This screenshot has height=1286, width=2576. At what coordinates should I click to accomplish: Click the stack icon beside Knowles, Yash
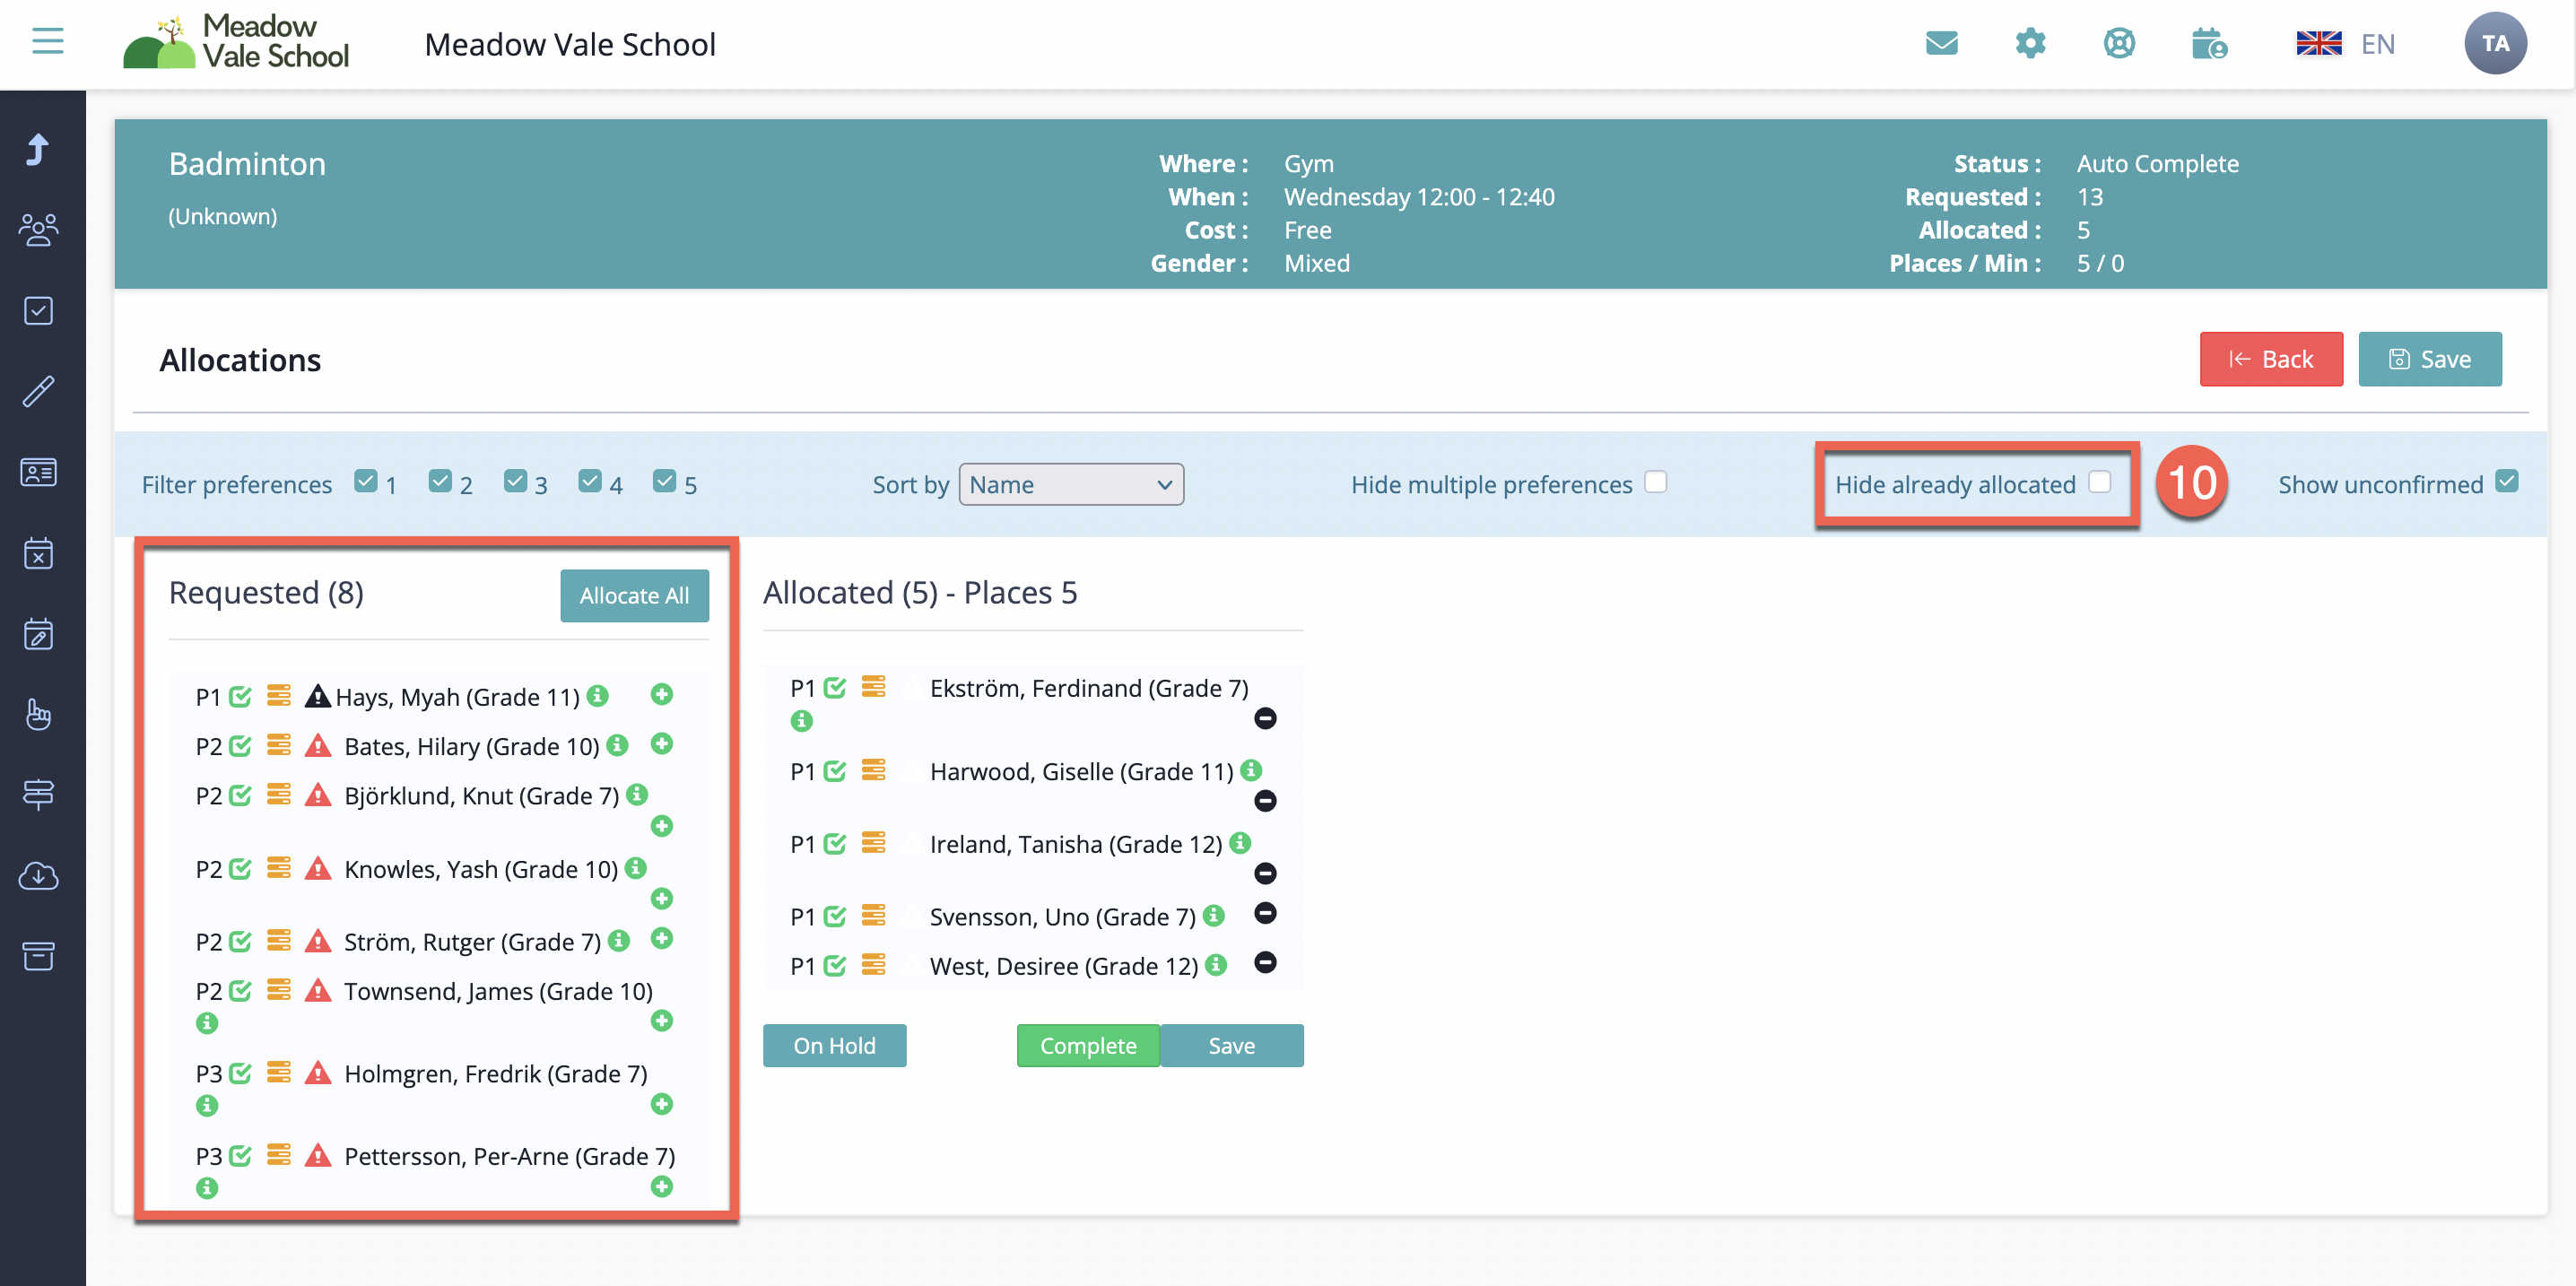tap(279, 867)
